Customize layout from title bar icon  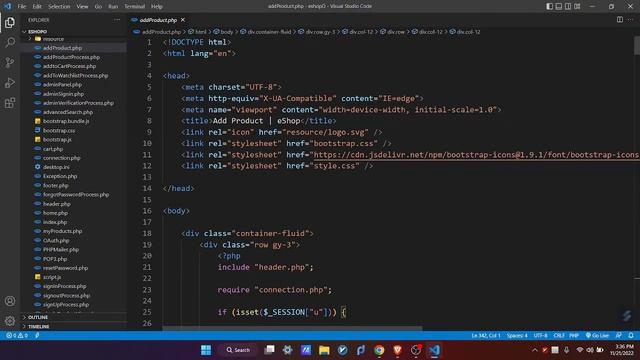pyautogui.click(x=577, y=6)
